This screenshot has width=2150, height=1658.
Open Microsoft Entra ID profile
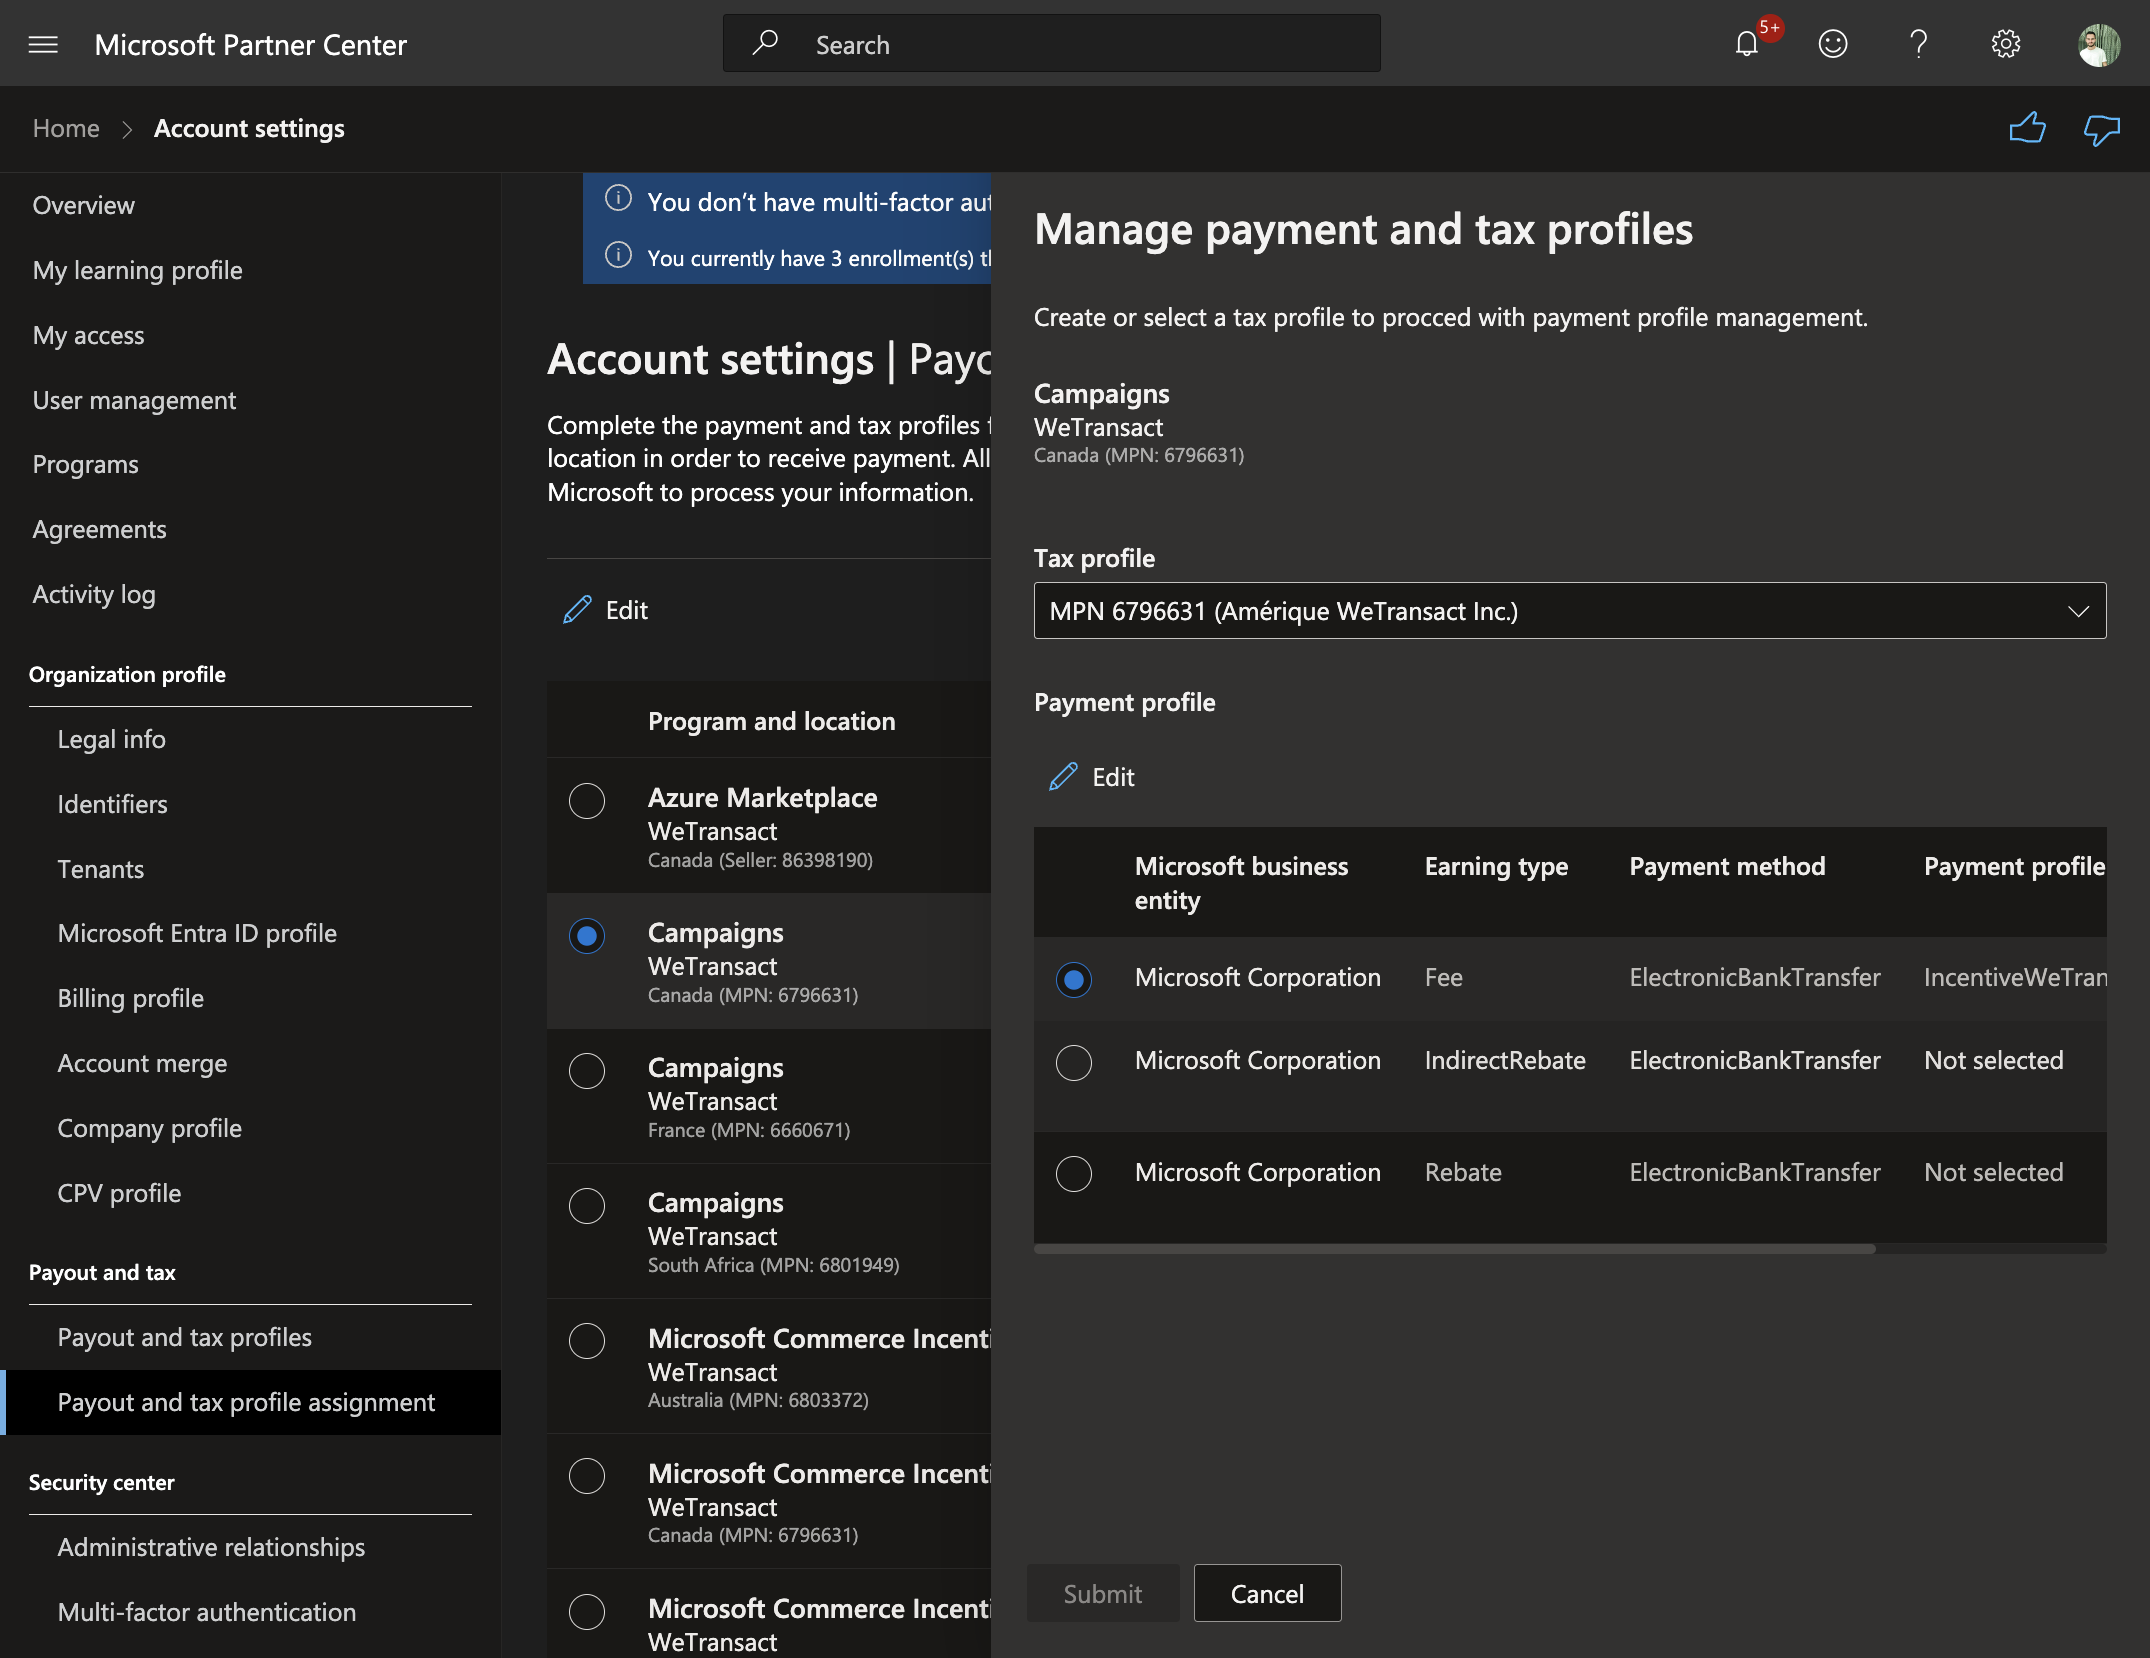(198, 933)
